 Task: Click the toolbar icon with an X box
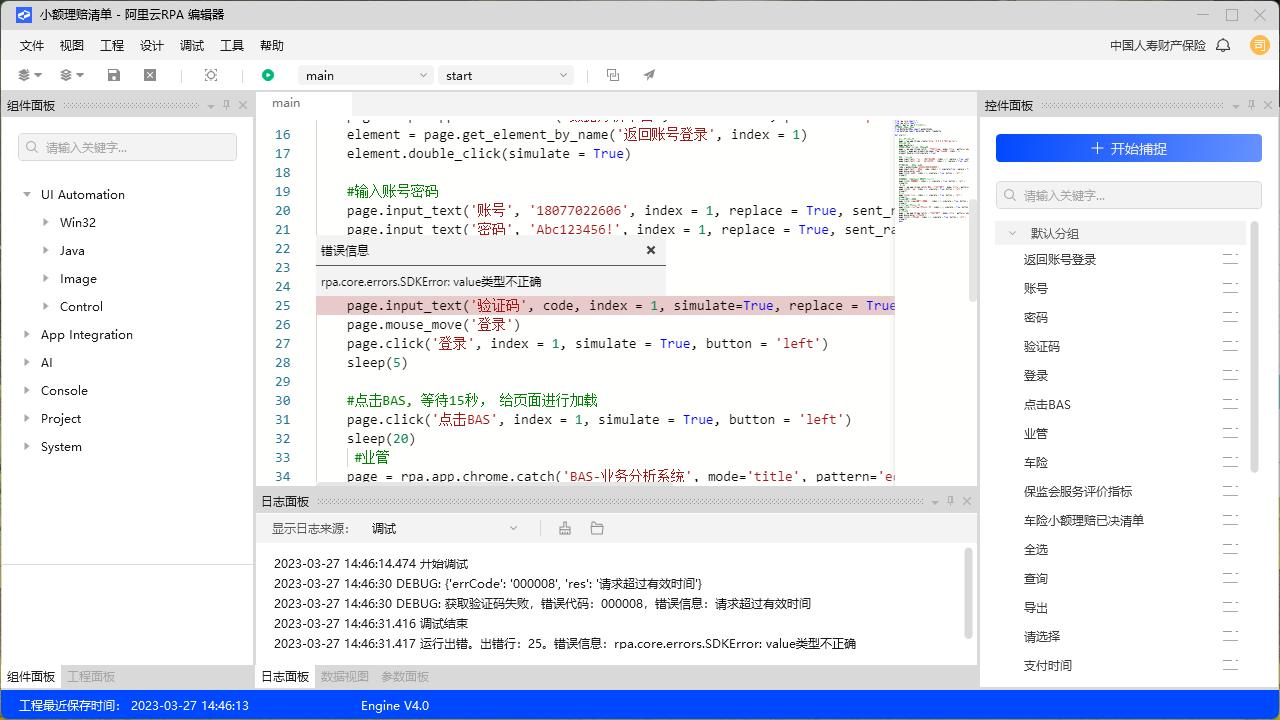[x=150, y=75]
